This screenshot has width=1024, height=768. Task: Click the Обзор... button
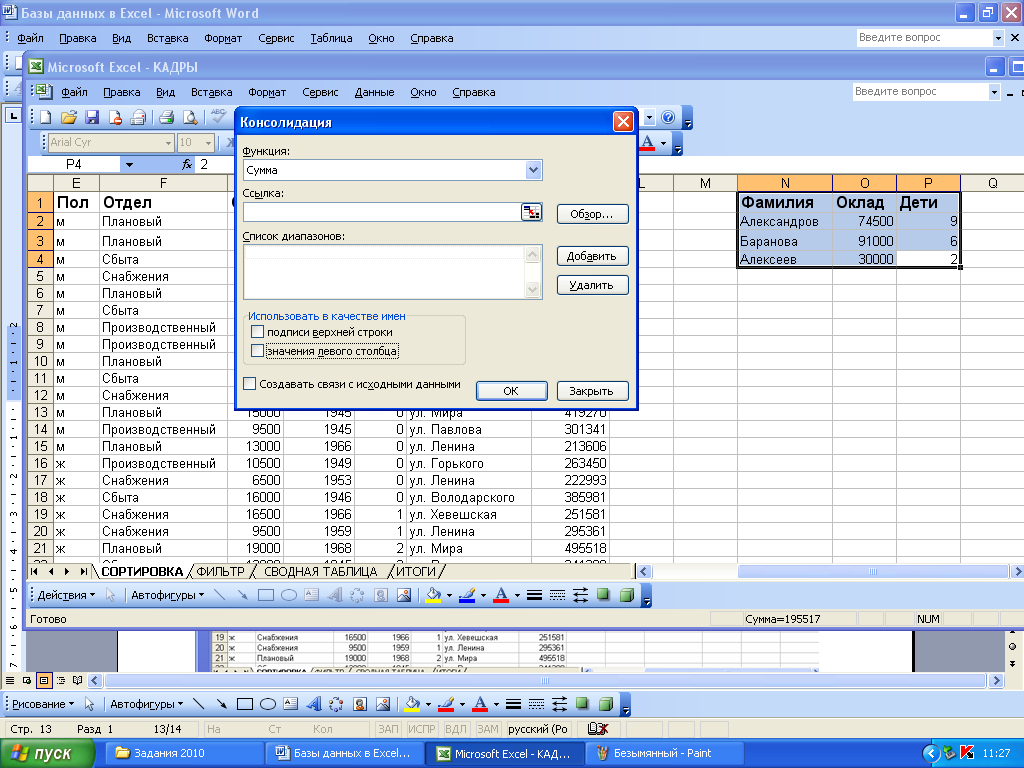point(592,214)
